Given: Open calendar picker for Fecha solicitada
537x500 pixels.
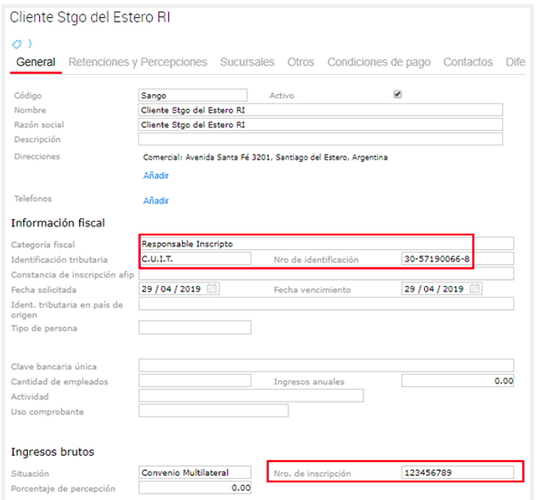Looking at the screenshot, I should pos(212,289).
